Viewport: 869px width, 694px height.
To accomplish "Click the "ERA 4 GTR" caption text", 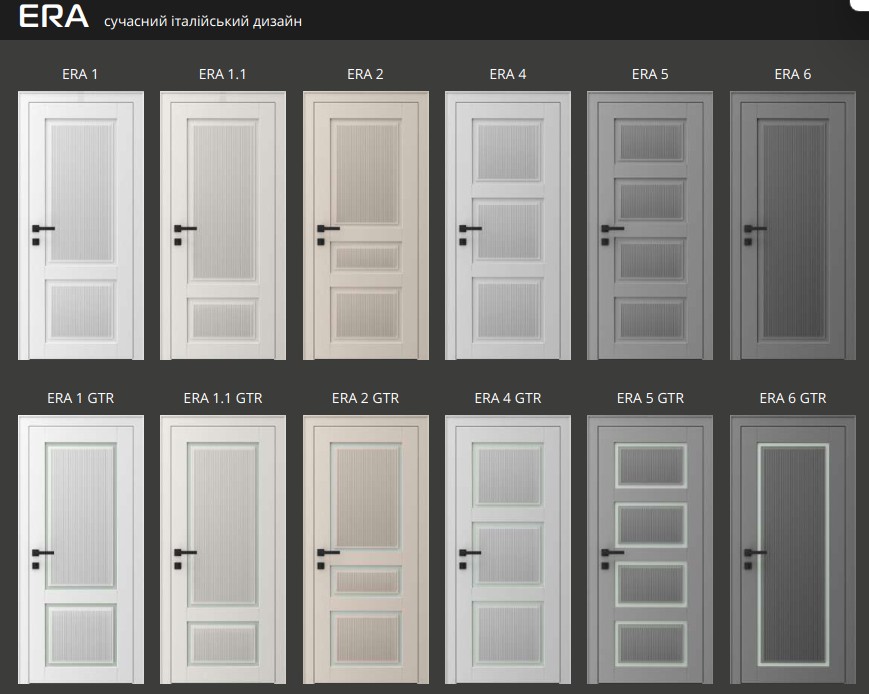I will tap(508, 398).
